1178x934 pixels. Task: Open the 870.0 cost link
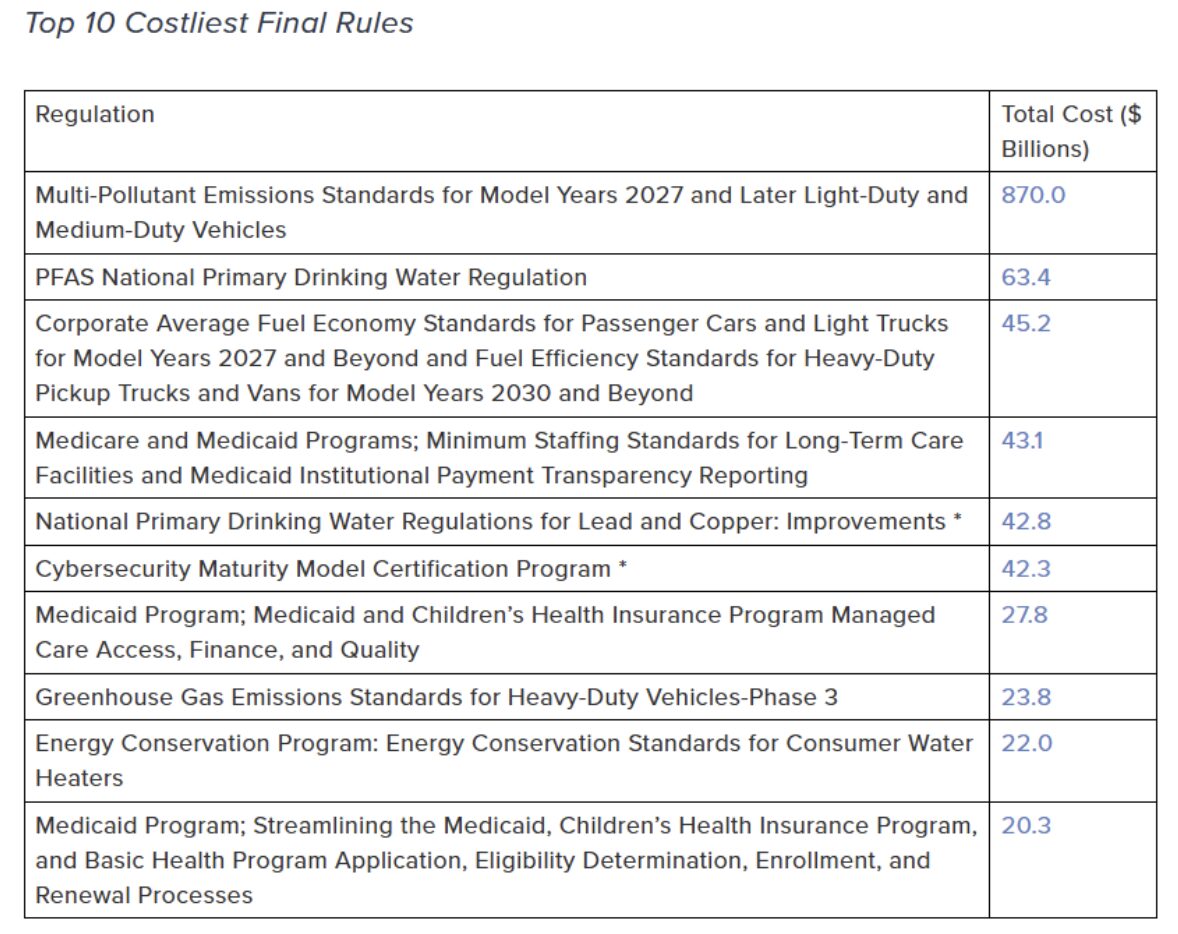[x=1033, y=195]
